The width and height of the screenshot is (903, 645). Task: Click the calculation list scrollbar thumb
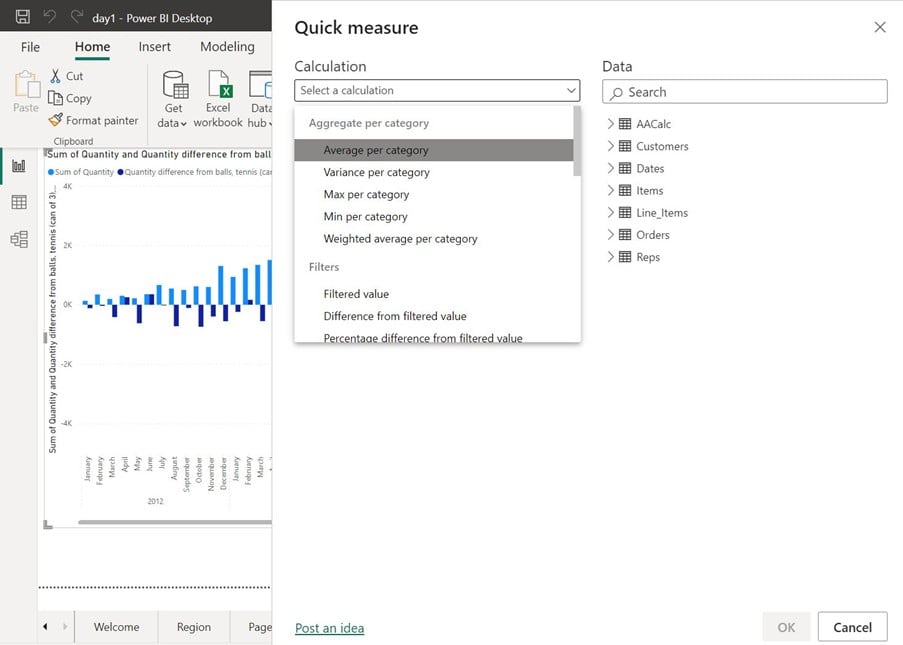point(577,142)
